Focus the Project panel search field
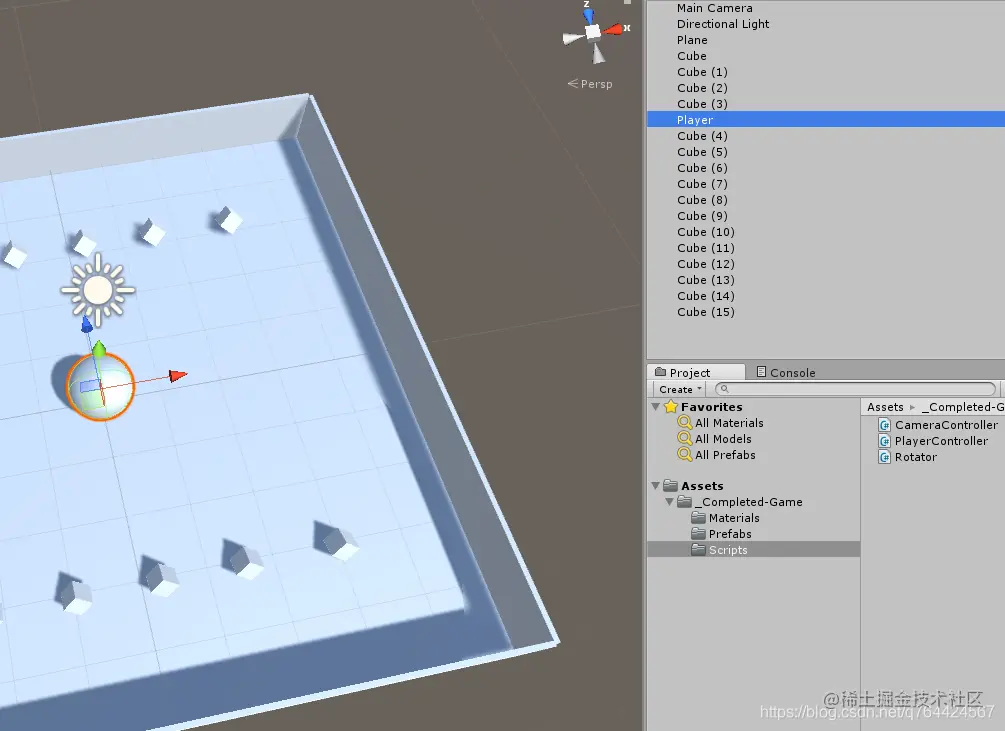The height and width of the screenshot is (731, 1005). point(856,389)
